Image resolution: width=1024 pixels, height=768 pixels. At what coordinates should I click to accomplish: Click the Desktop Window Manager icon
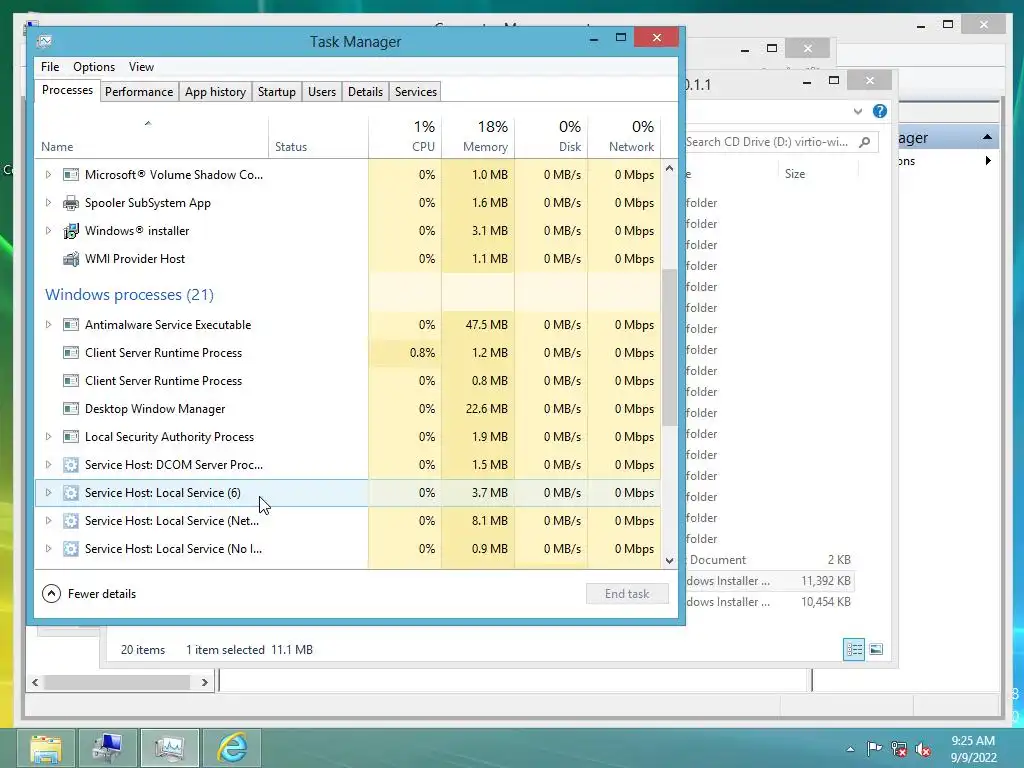coord(71,409)
